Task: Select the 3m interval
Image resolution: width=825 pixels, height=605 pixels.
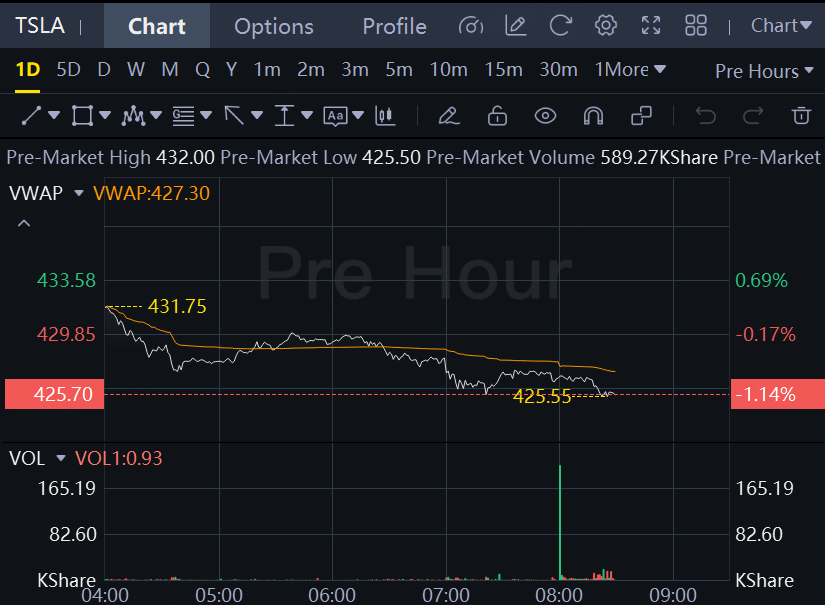Action: click(x=355, y=69)
